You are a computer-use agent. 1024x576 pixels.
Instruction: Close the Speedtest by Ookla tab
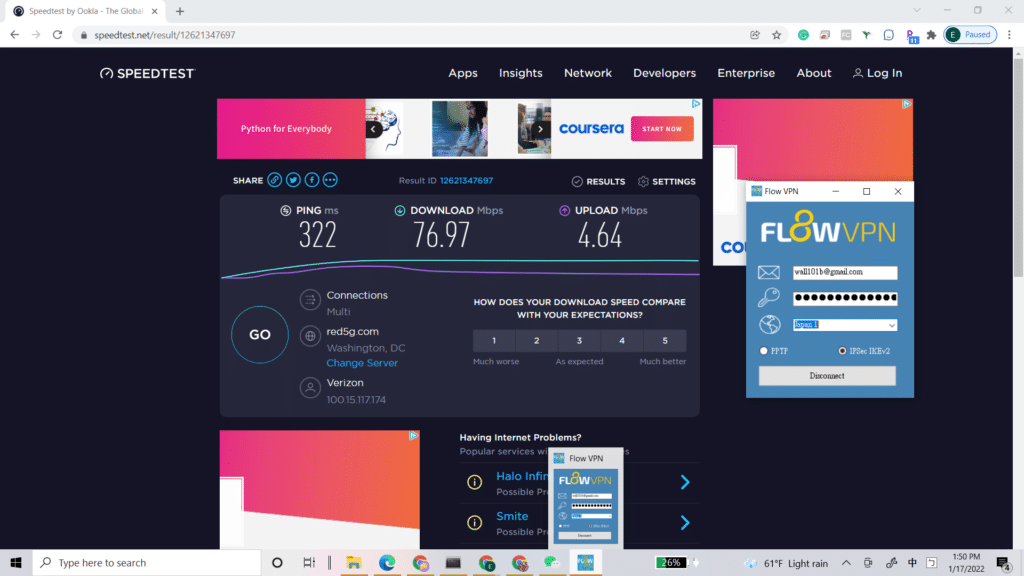(x=155, y=11)
